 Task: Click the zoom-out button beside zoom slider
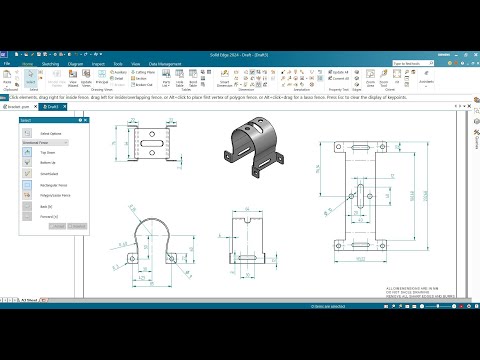(x=422, y=306)
